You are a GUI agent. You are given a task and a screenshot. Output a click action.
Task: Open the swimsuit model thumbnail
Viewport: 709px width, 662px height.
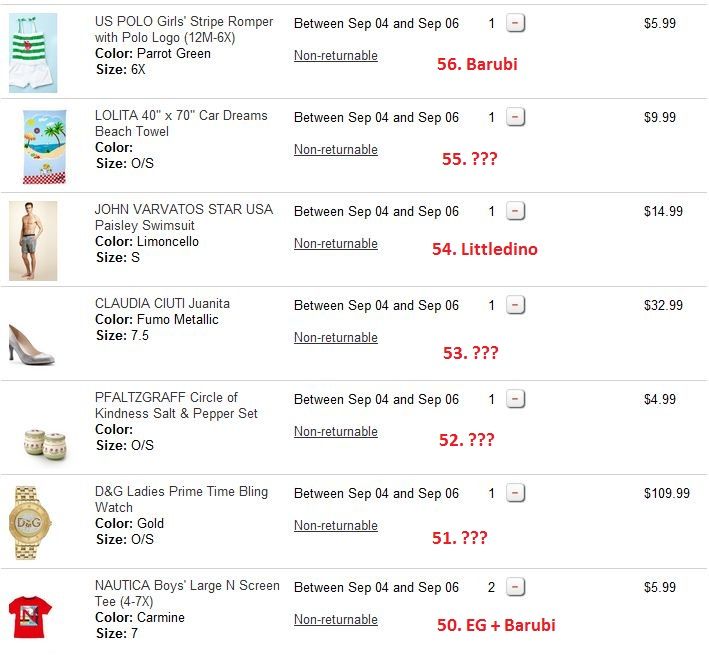[33, 240]
